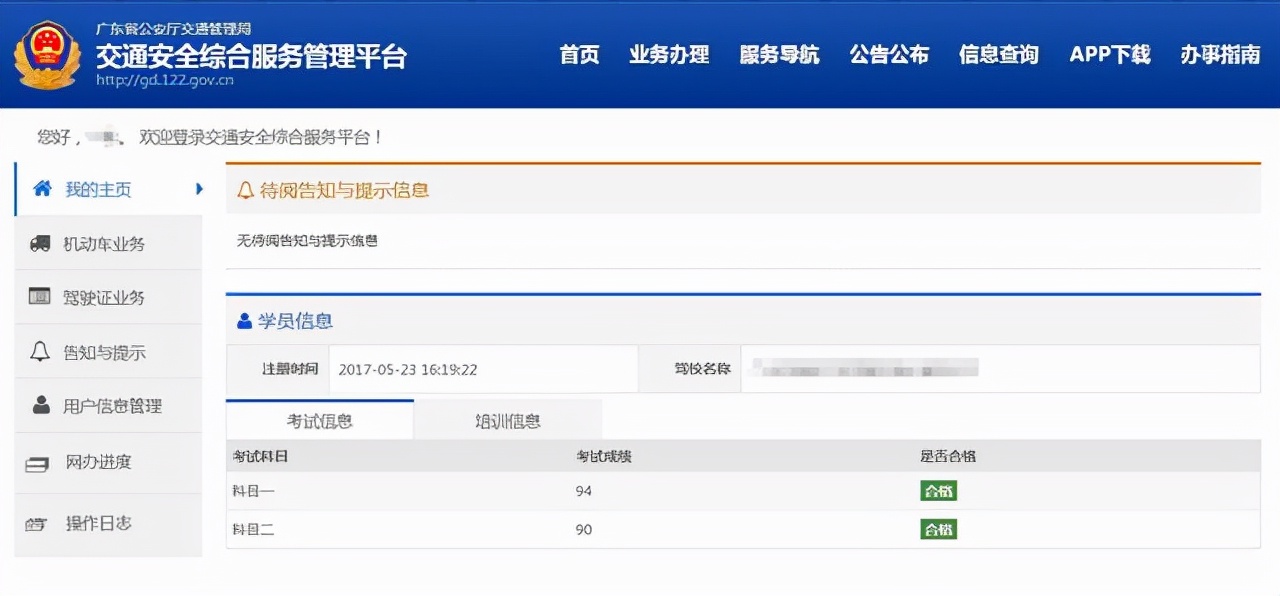The height and width of the screenshot is (596, 1280).
Task: Click the national police emblem logo
Action: pyautogui.click(x=45, y=56)
